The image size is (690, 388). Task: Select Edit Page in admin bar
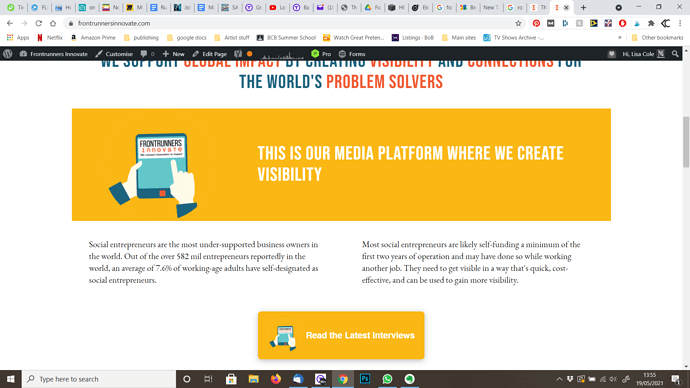(209, 54)
